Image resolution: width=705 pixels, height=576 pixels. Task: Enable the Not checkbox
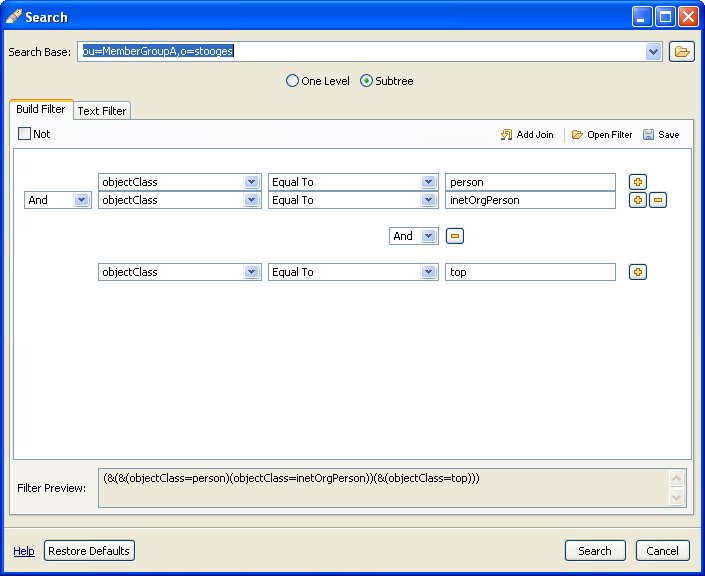coord(25,134)
